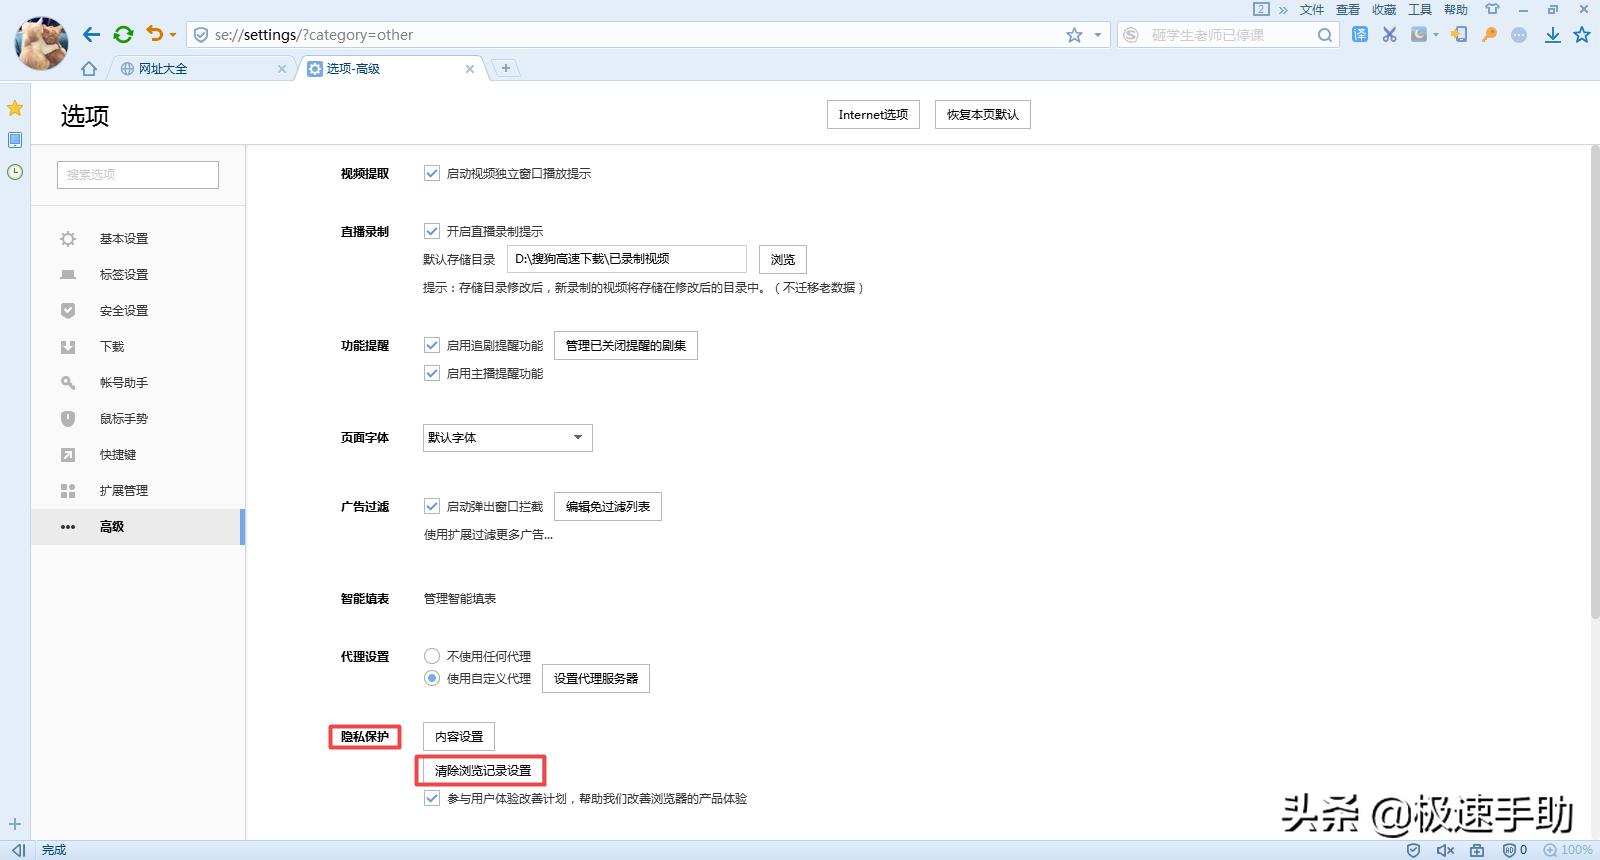Open 使用扩展过滤更多广告 link

[488, 535]
